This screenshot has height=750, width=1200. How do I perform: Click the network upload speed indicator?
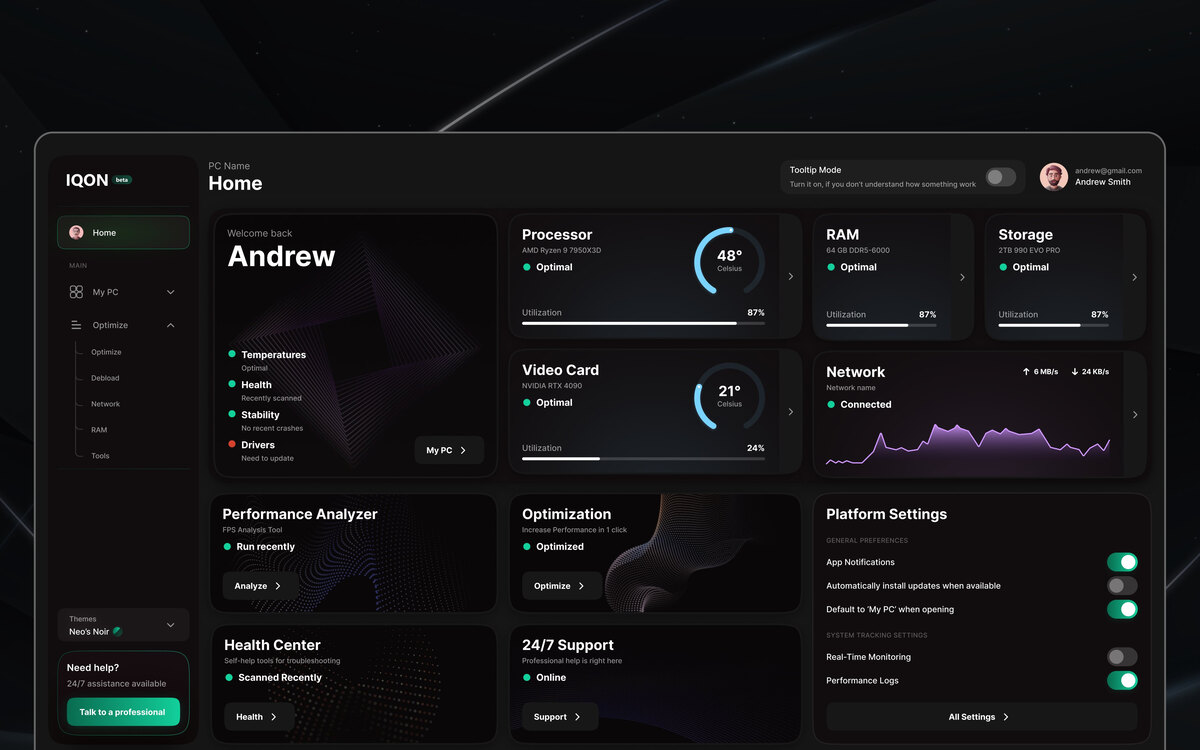pyautogui.click(x=1040, y=371)
